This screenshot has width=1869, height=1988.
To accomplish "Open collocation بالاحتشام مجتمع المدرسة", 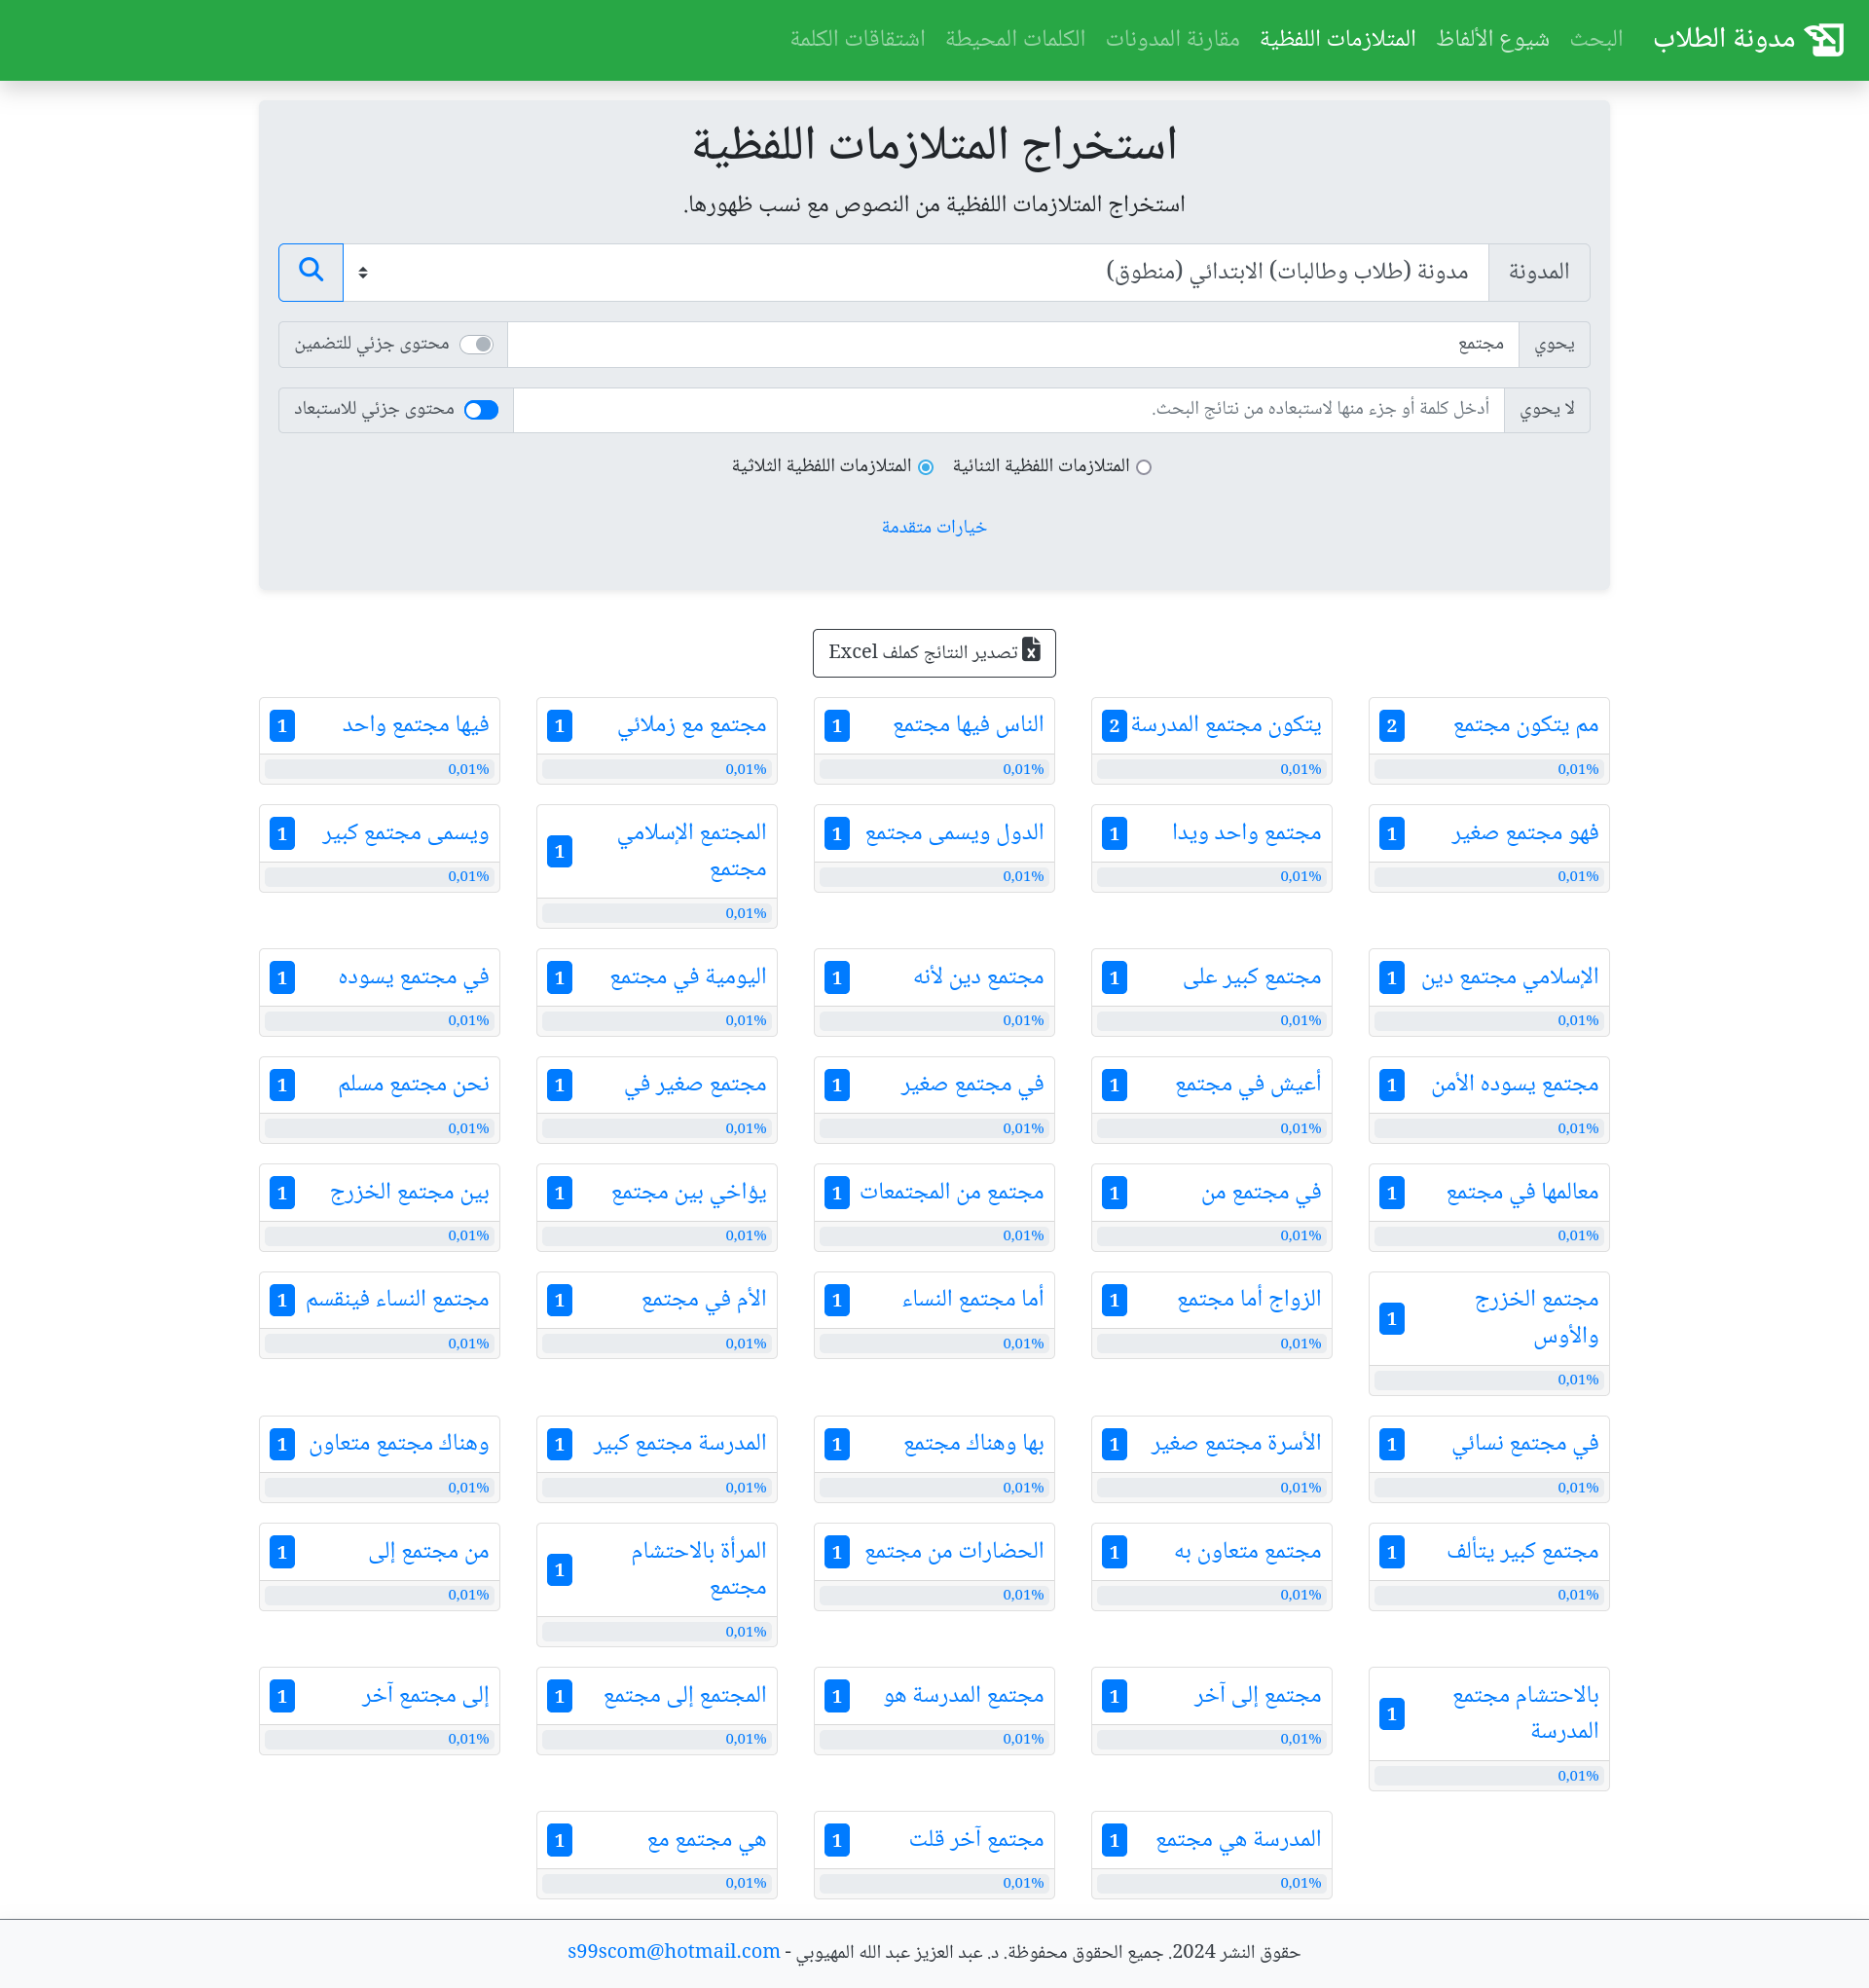I will (1525, 1714).
